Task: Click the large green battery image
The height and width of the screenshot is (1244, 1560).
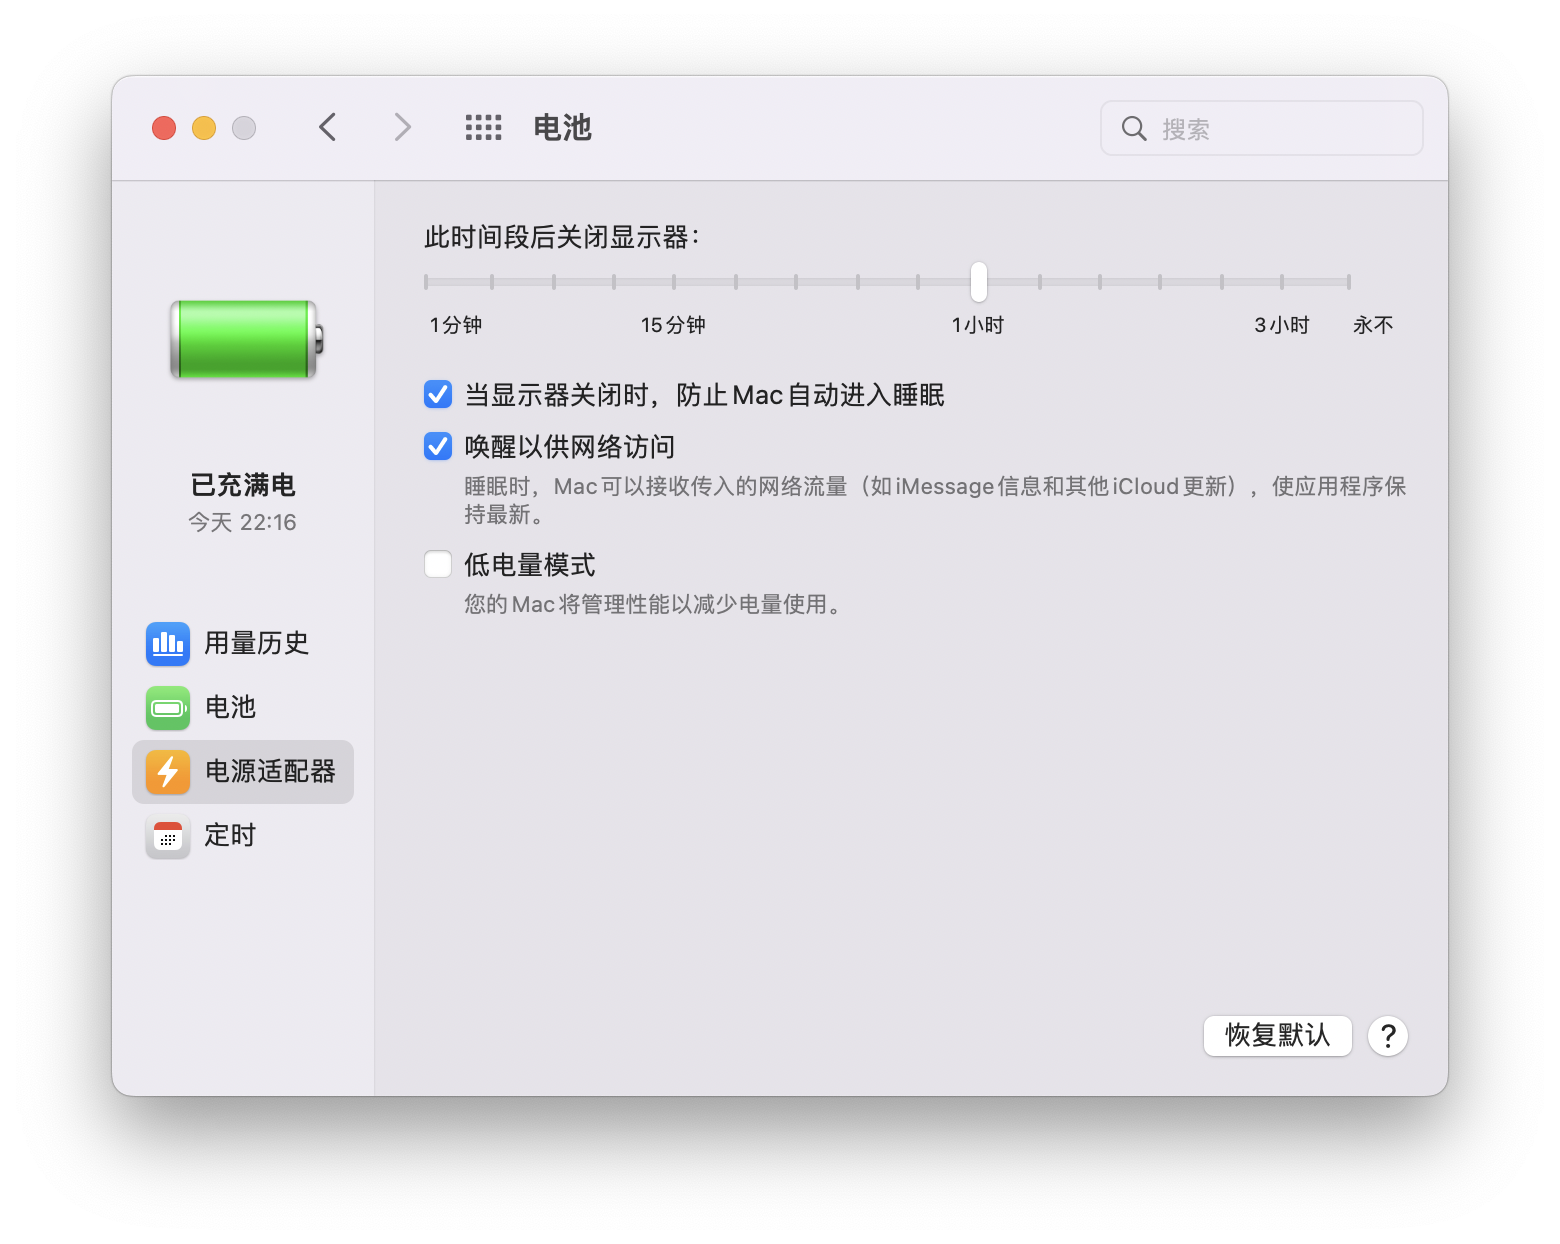Action: (246, 340)
